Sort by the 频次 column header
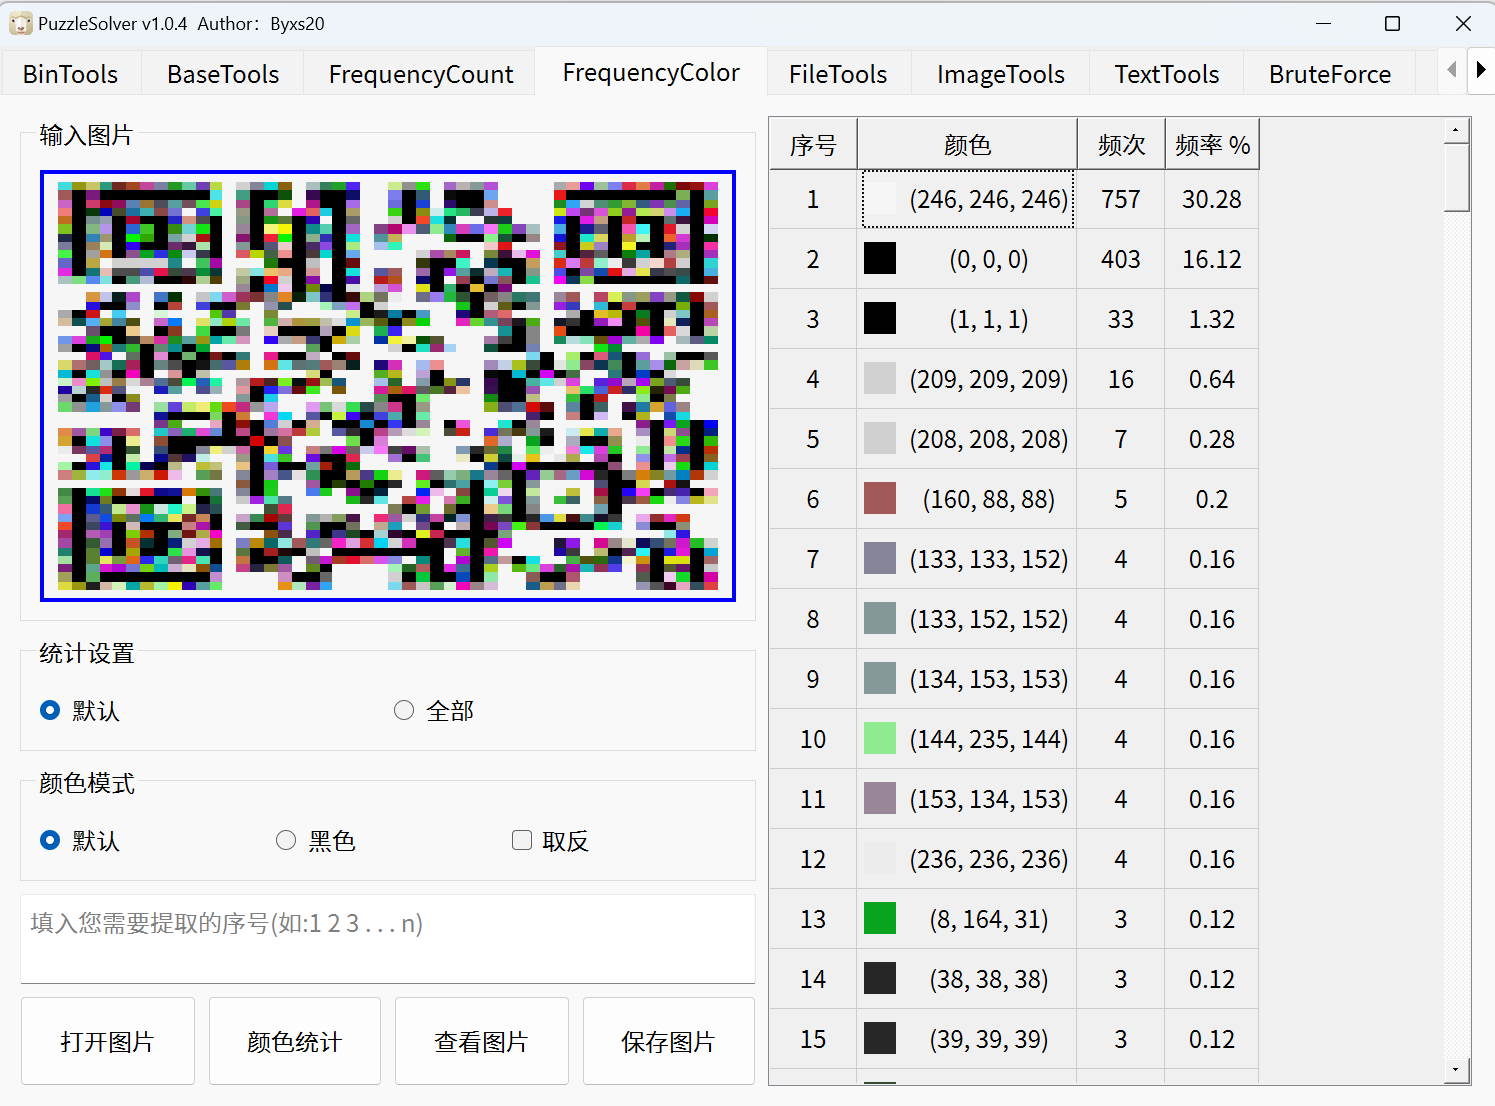 pyautogui.click(x=1121, y=145)
